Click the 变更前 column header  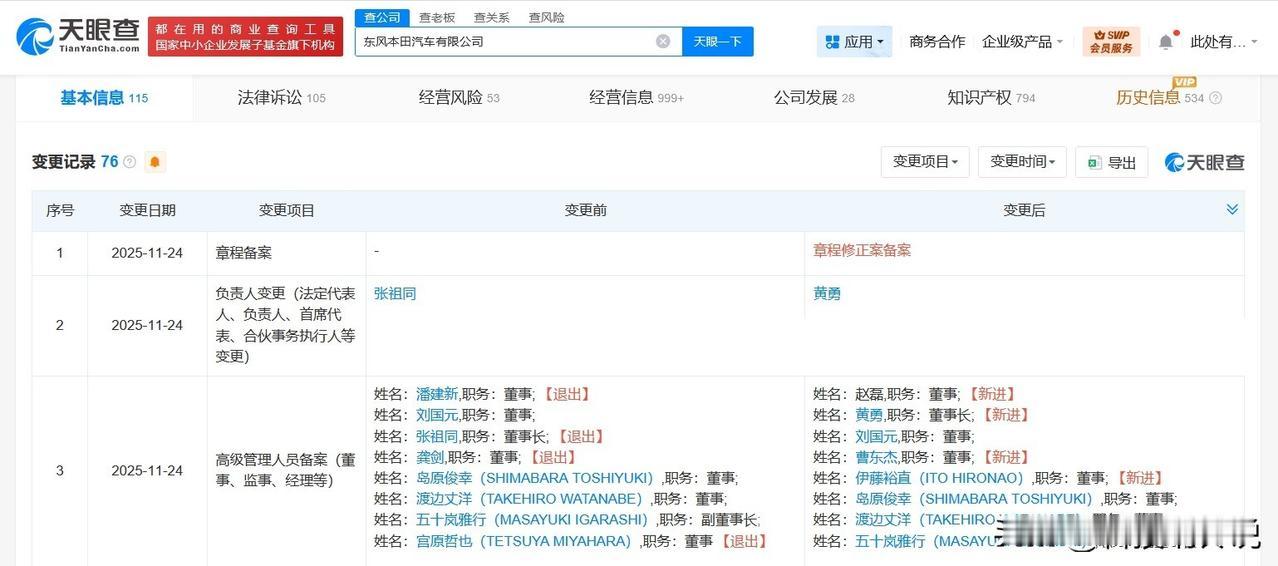coord(585,210)
